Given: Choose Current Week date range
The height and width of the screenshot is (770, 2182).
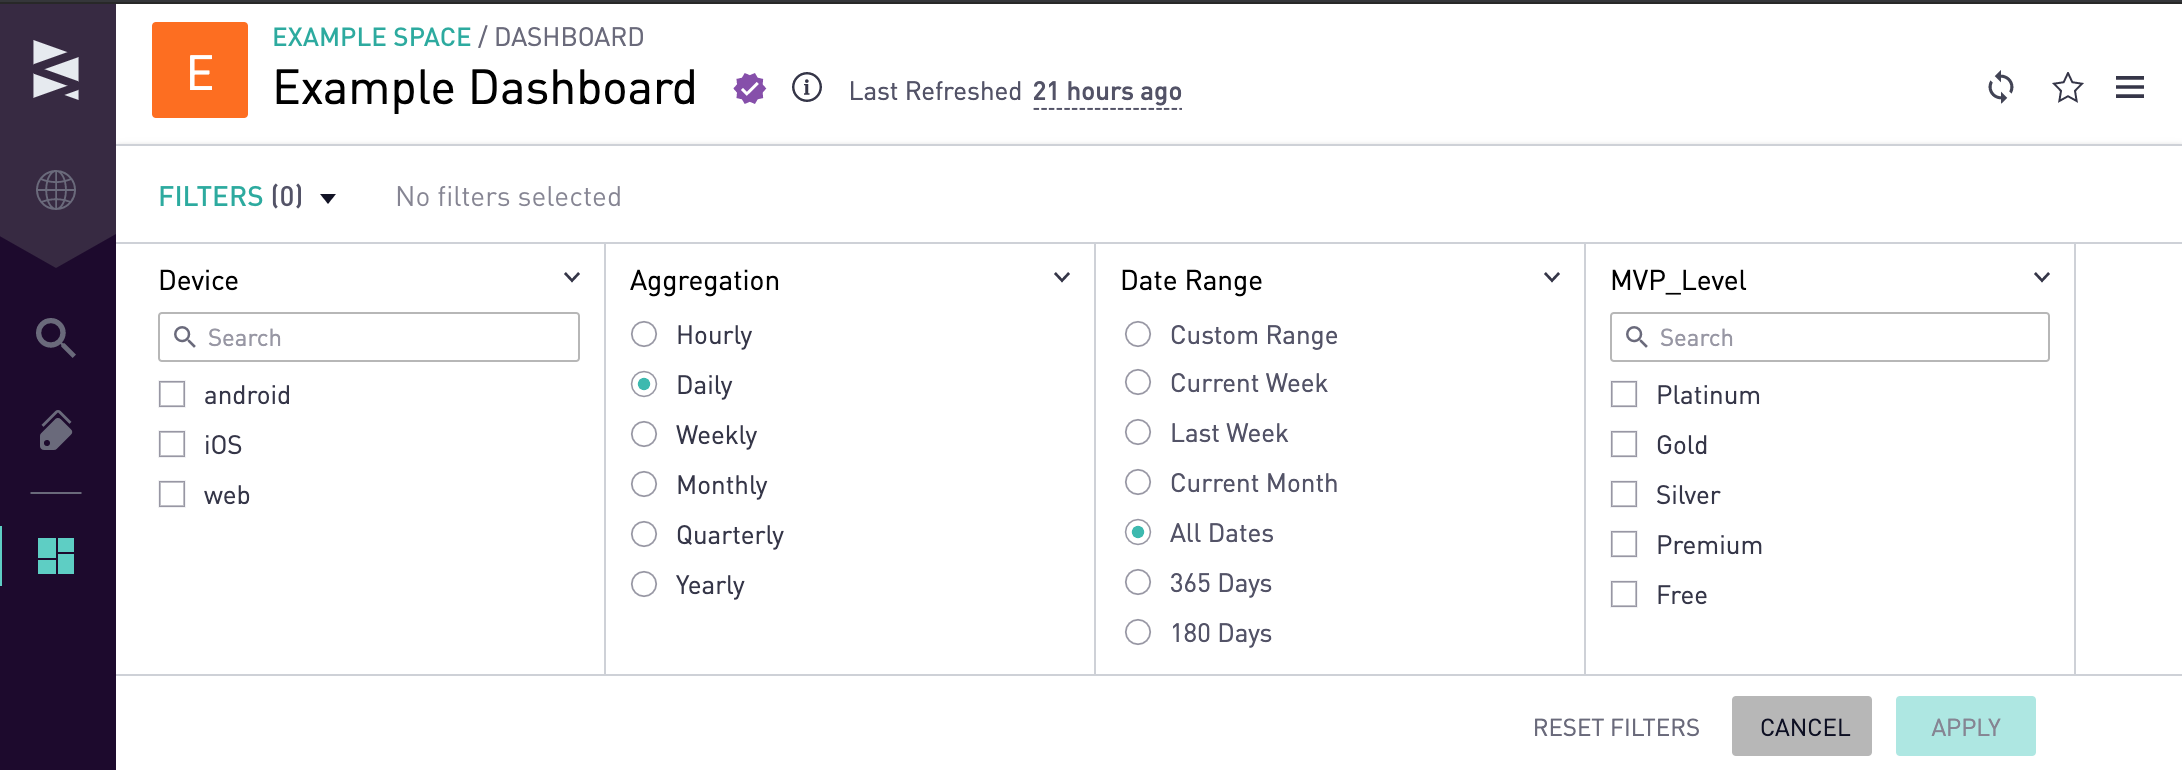Looking at the screenshot, I should (1139, 383).
